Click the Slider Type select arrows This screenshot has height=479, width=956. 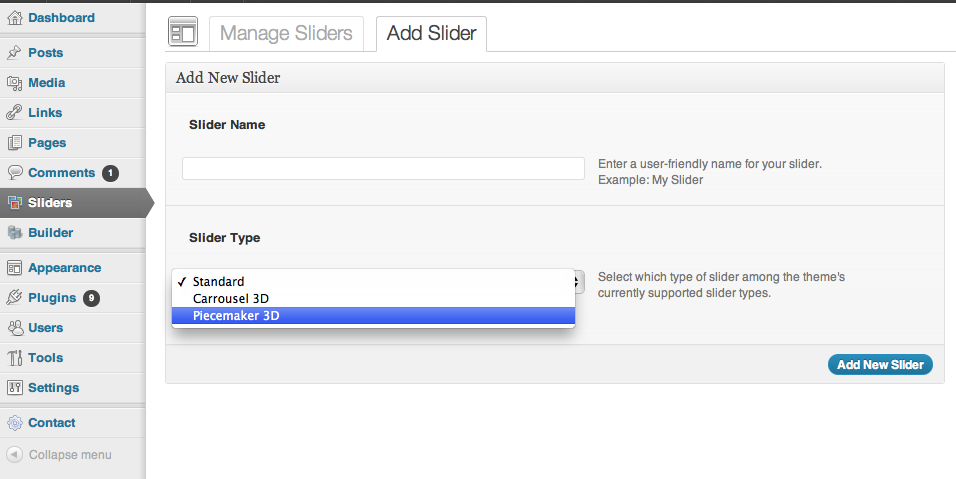click(x=578, y=282)
